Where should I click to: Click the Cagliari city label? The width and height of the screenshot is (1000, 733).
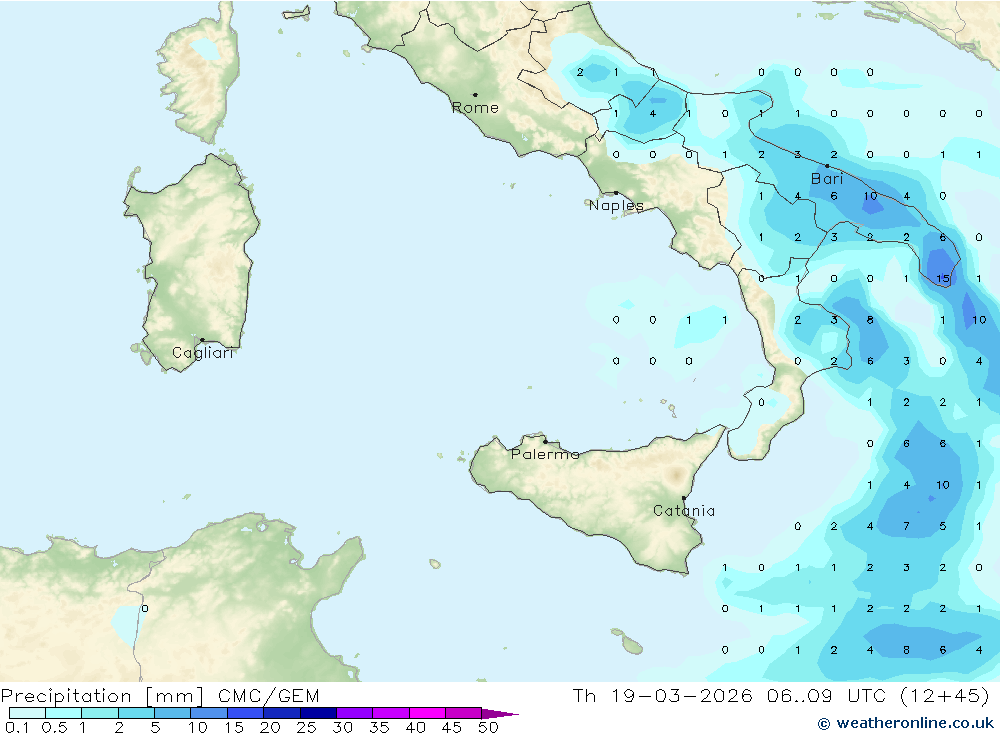tap(202, 353)
